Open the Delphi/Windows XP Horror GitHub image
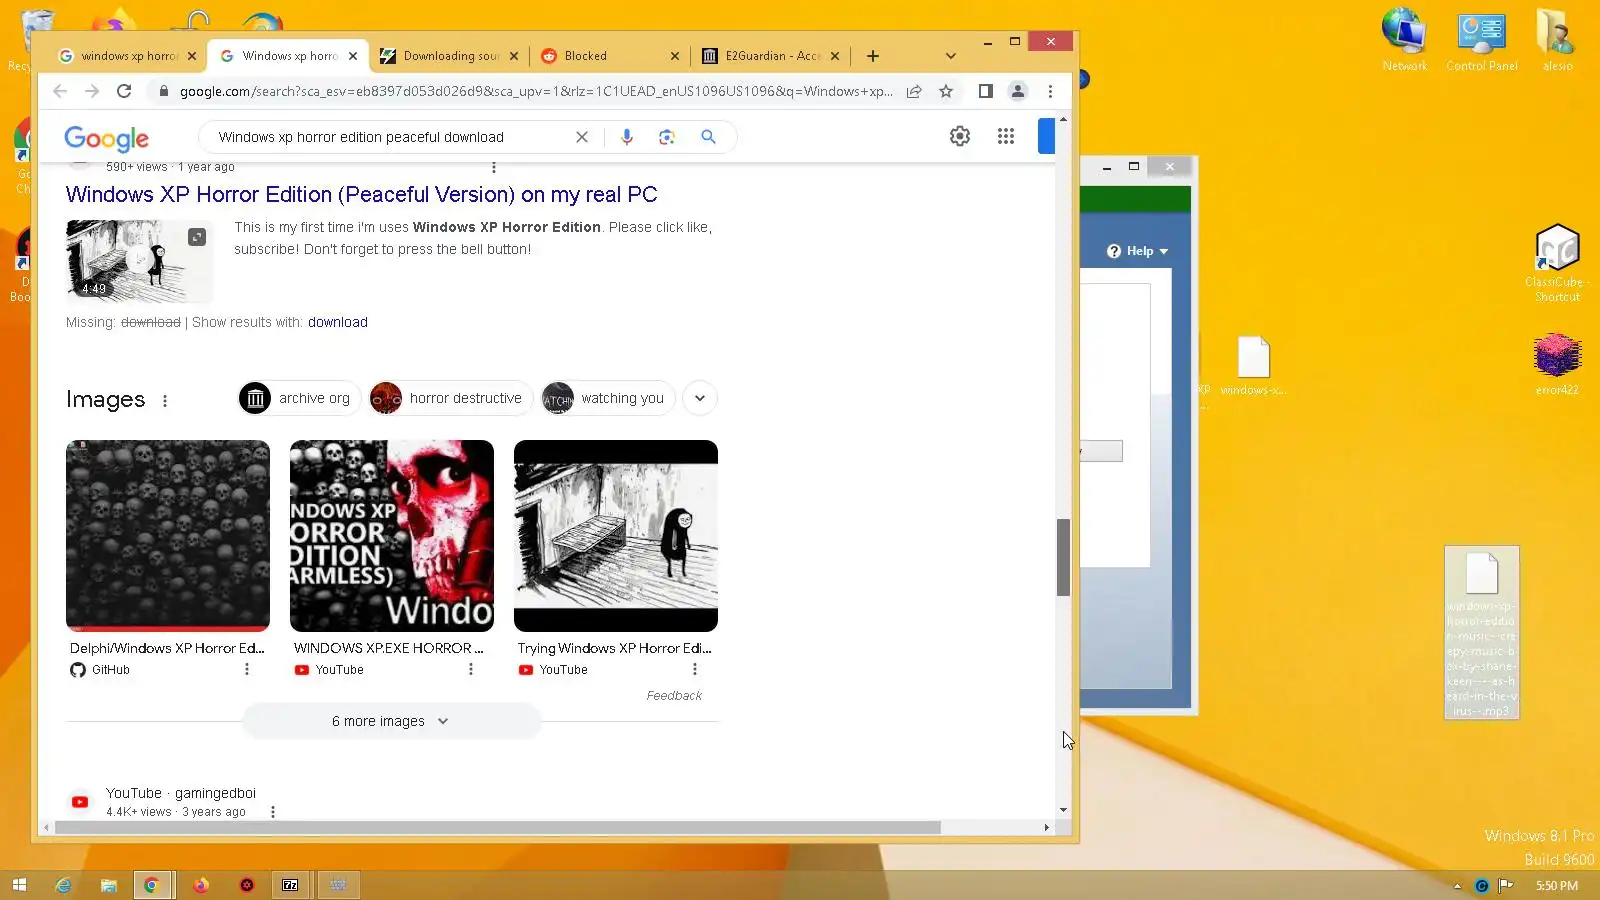 point(168,536)
